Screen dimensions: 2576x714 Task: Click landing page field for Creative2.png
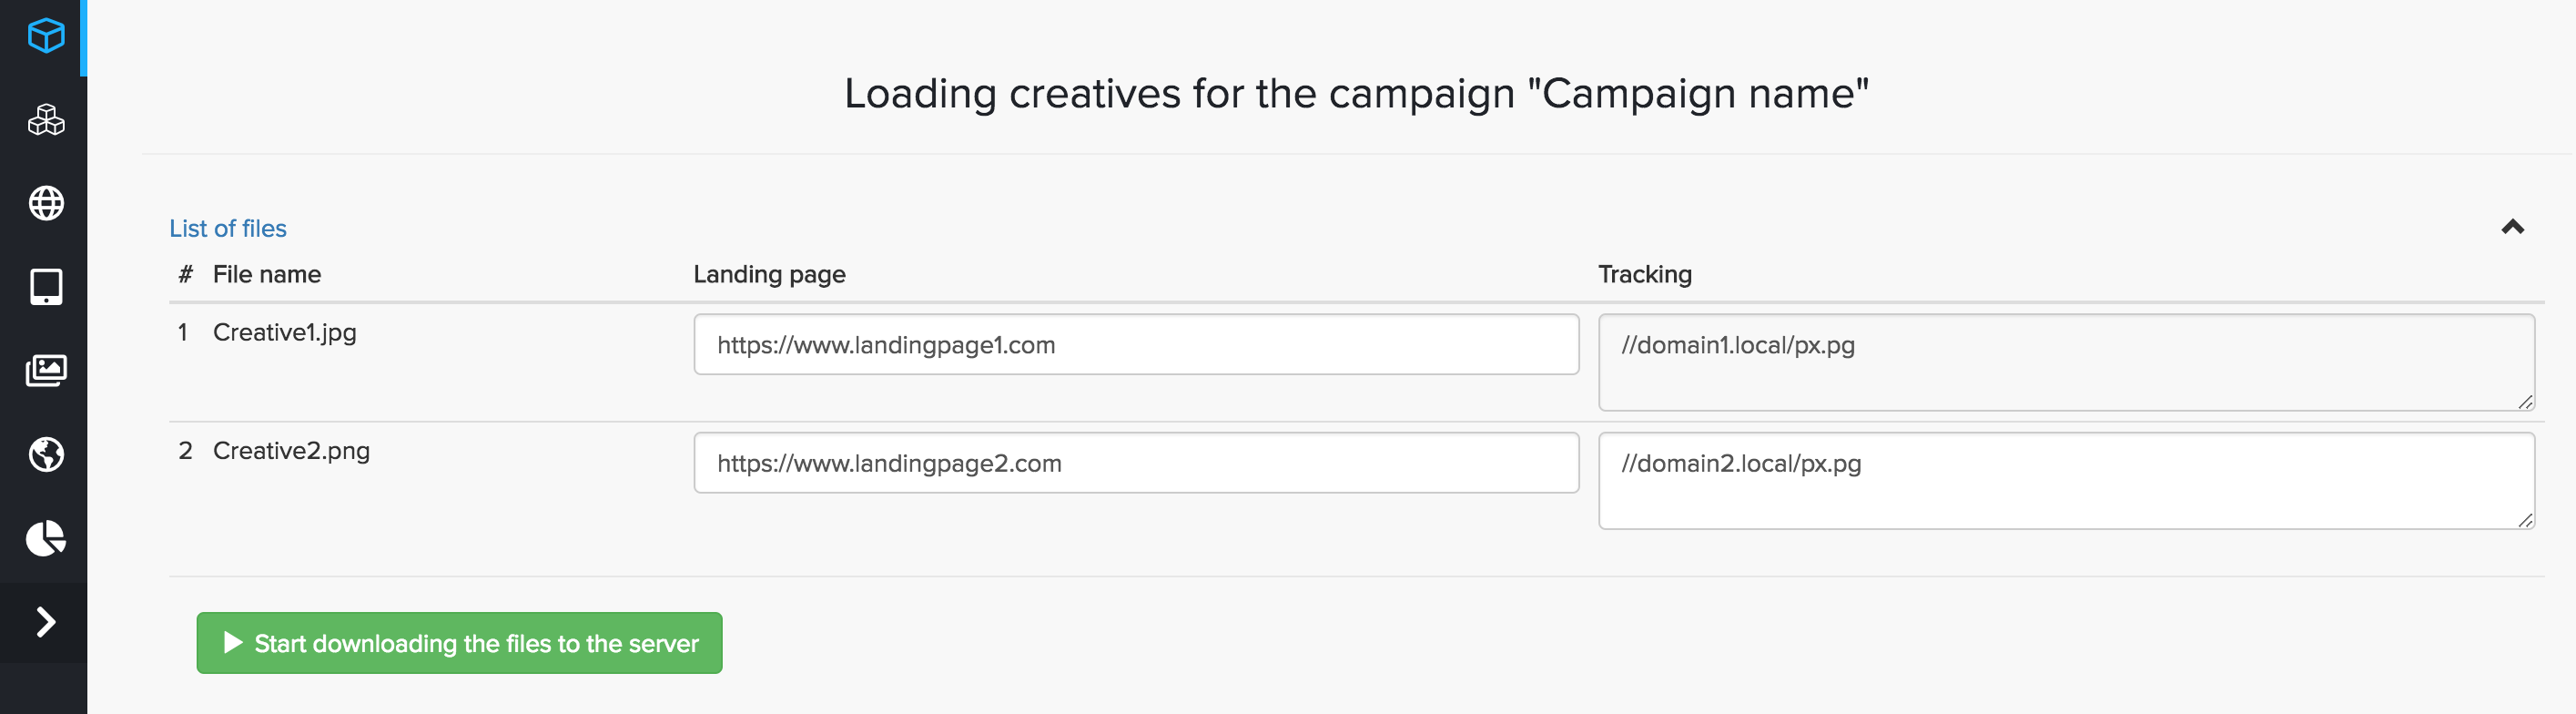pyautogui.click(x=1135, y=463)
